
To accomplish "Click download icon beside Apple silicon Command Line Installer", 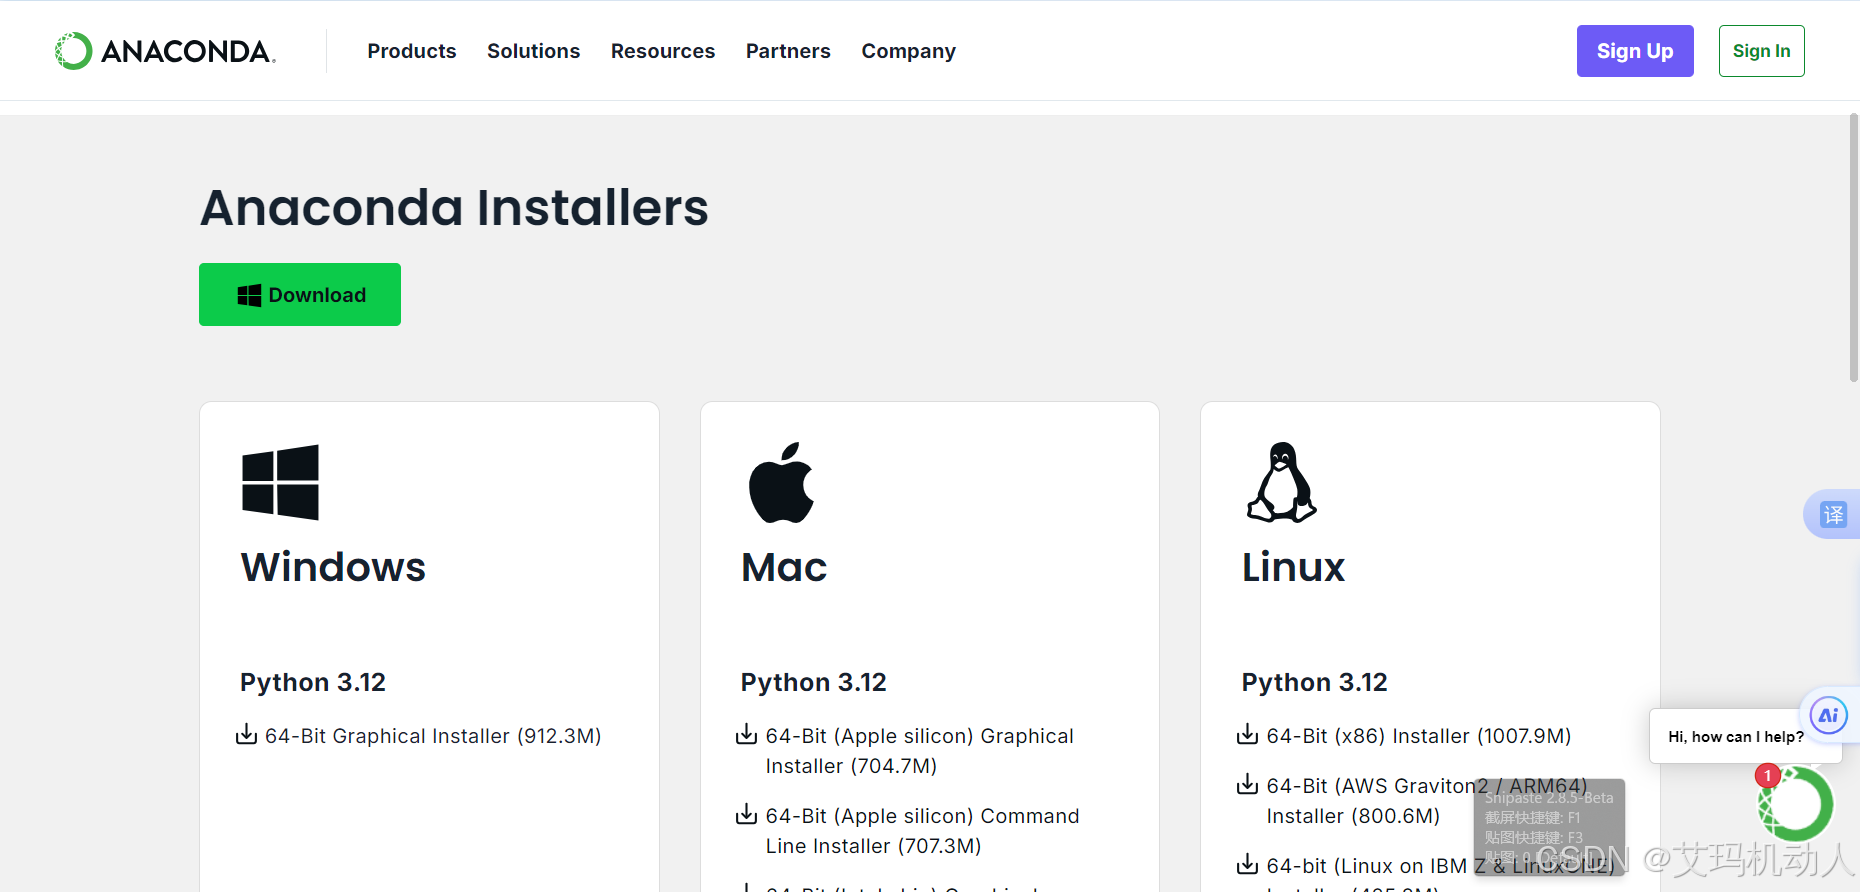I will (x=747, y=815).
